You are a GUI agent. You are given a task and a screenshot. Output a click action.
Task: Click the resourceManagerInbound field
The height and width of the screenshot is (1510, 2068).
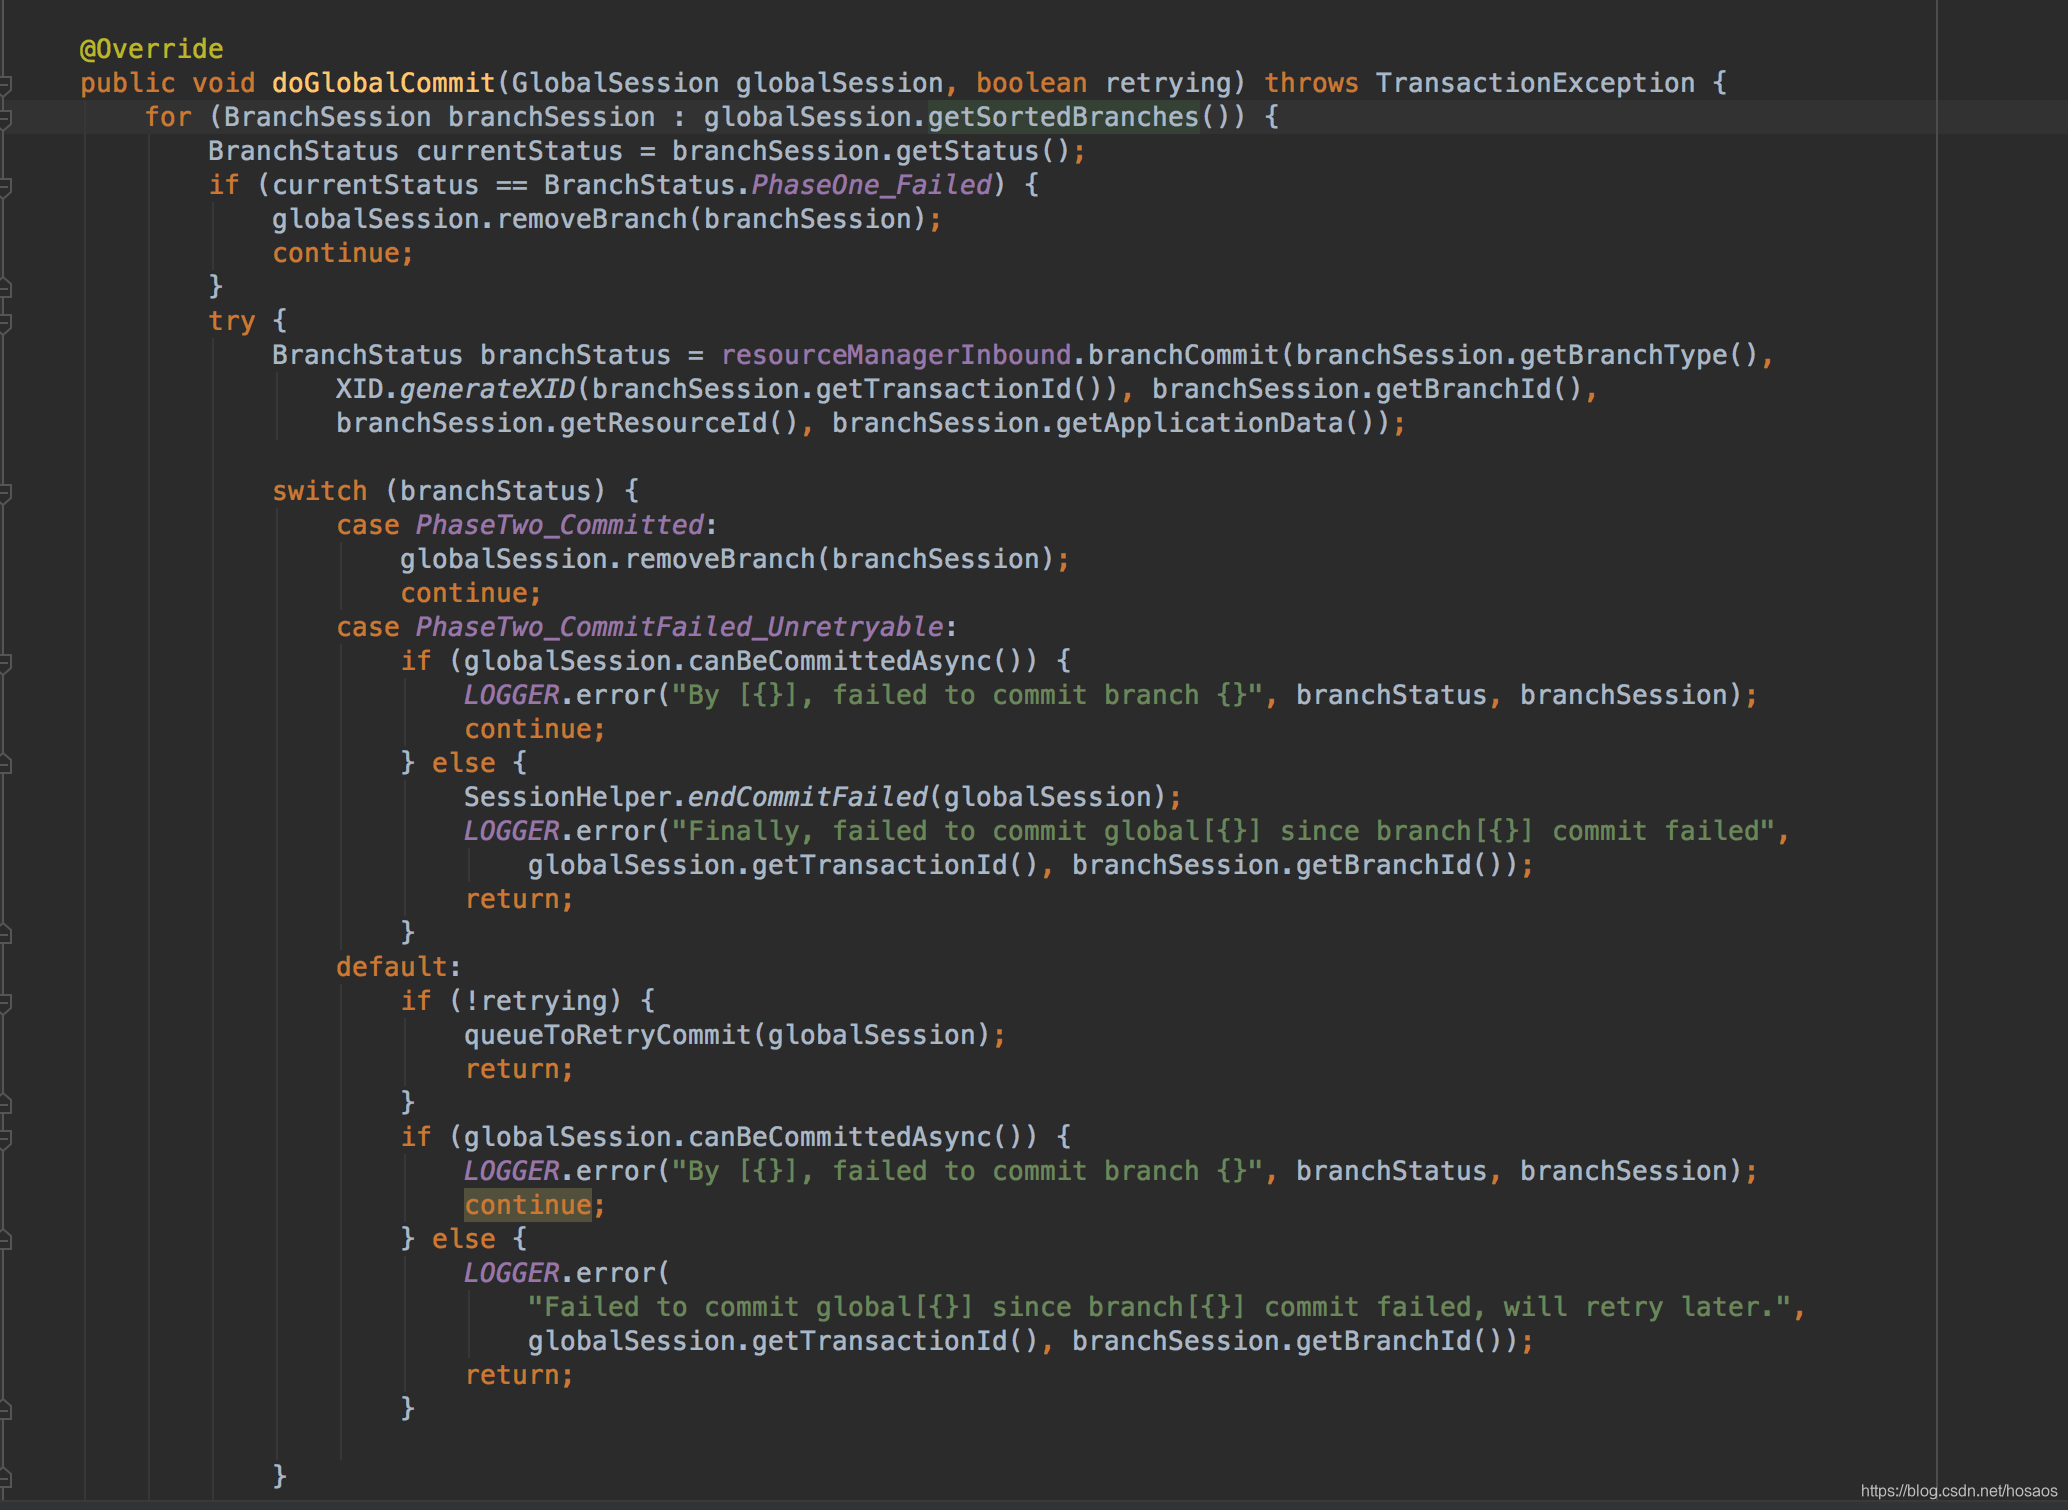(896, 355)
